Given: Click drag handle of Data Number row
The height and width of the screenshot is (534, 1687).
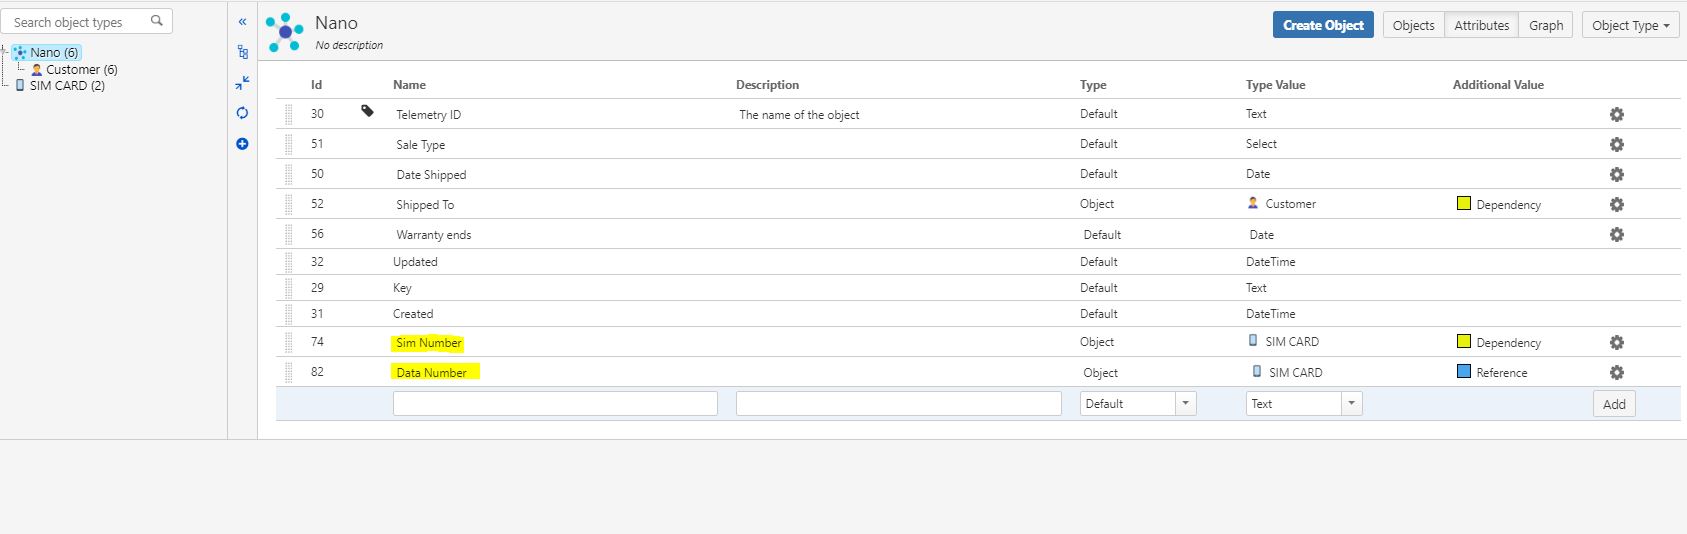Looking at the screenshot, I should [x=289, y=372].
